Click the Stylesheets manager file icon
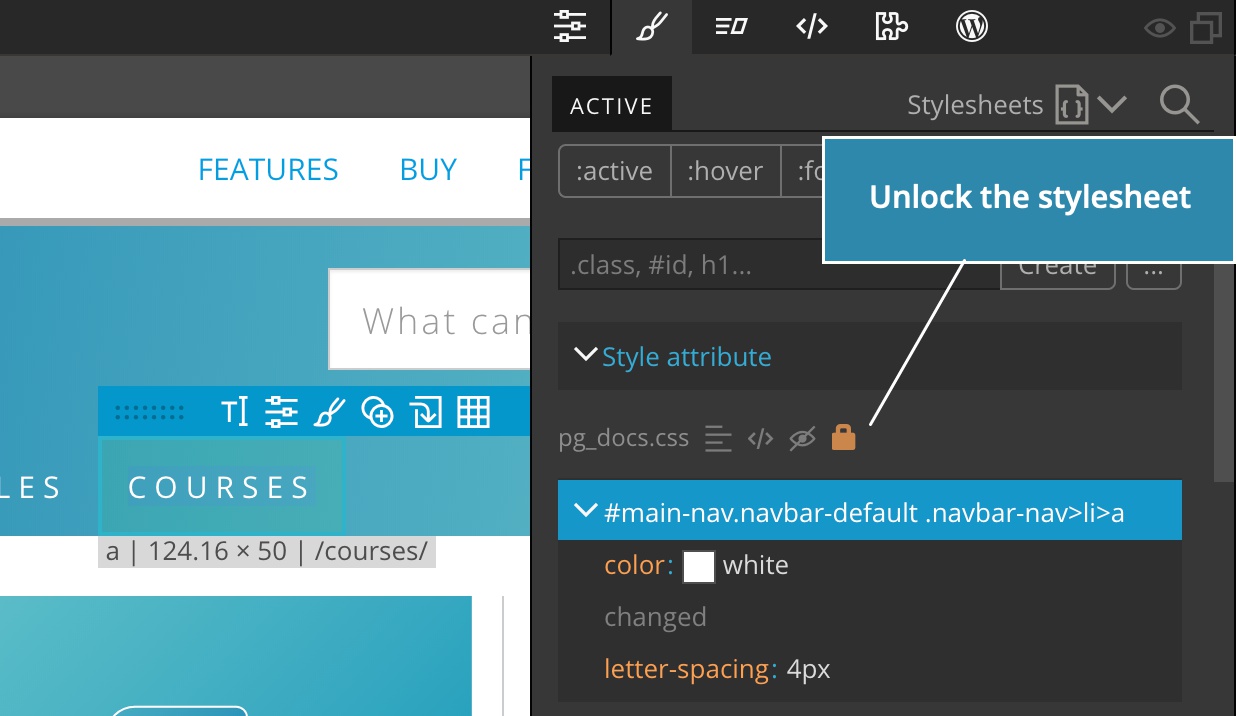The height and width of the screenshot is (716, 1236). [1072, 104]
